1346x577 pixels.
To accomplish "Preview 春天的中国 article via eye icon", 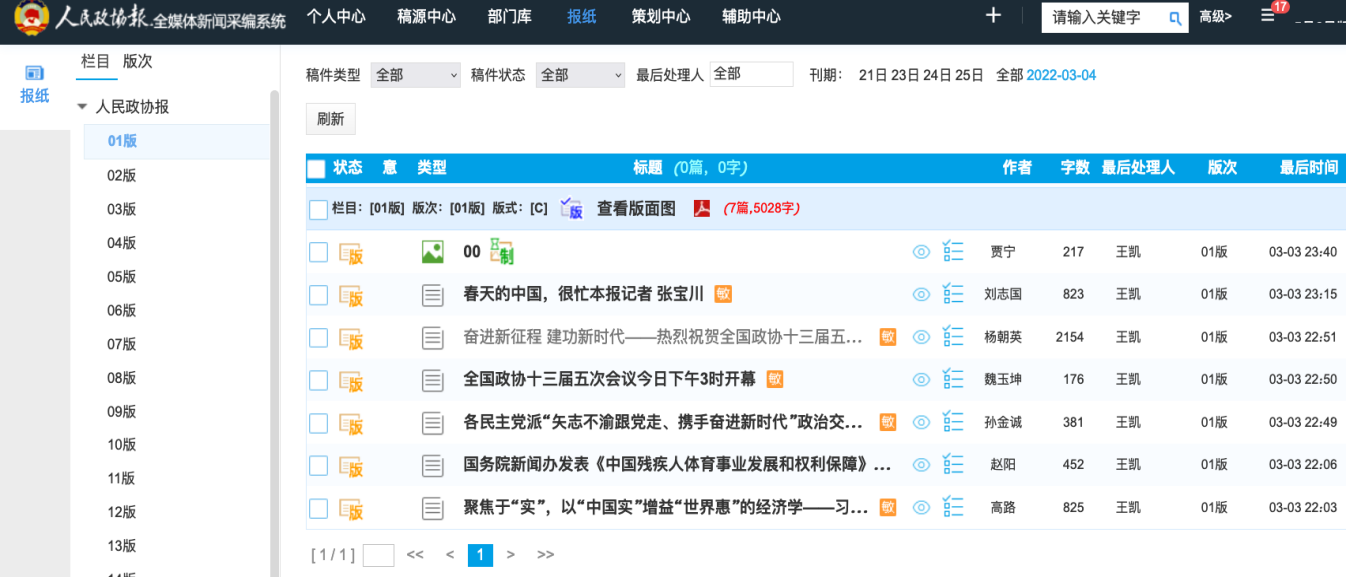I will coord(921,295).
